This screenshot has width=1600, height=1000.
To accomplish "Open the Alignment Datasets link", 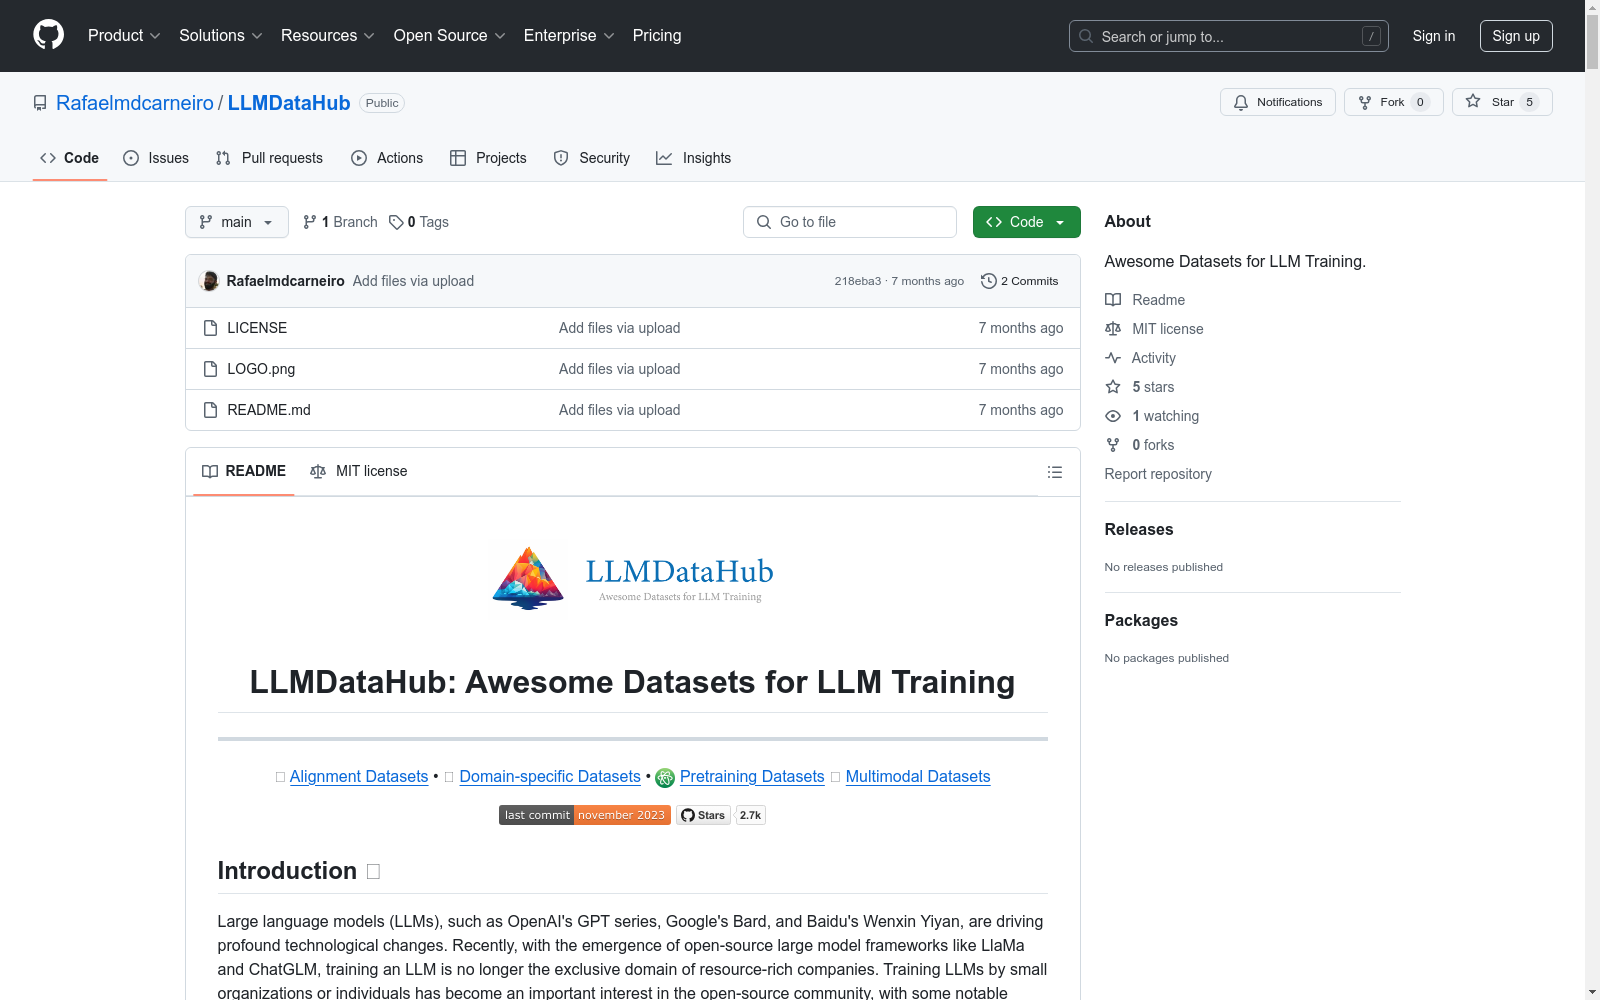I will (359, 777).
